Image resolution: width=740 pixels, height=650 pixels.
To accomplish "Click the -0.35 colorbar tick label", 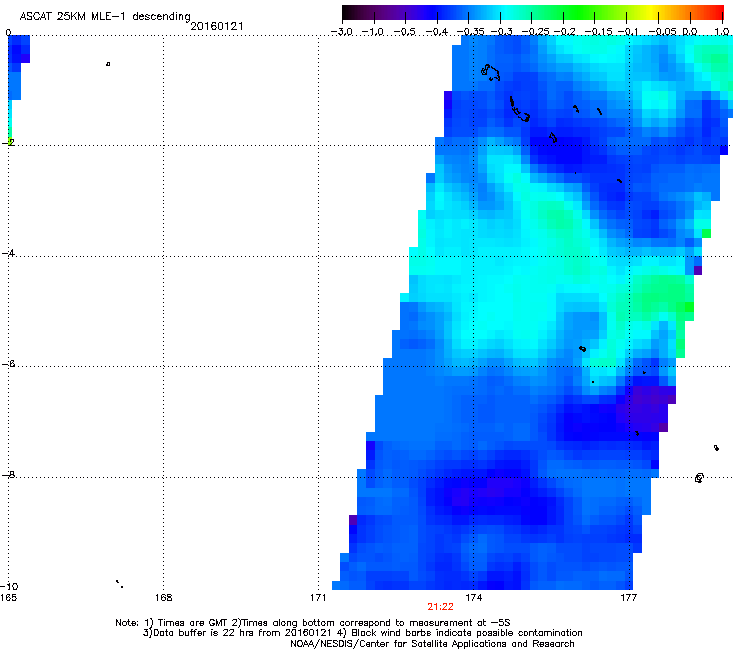I will pyautogui.click(x=471, y=32).
